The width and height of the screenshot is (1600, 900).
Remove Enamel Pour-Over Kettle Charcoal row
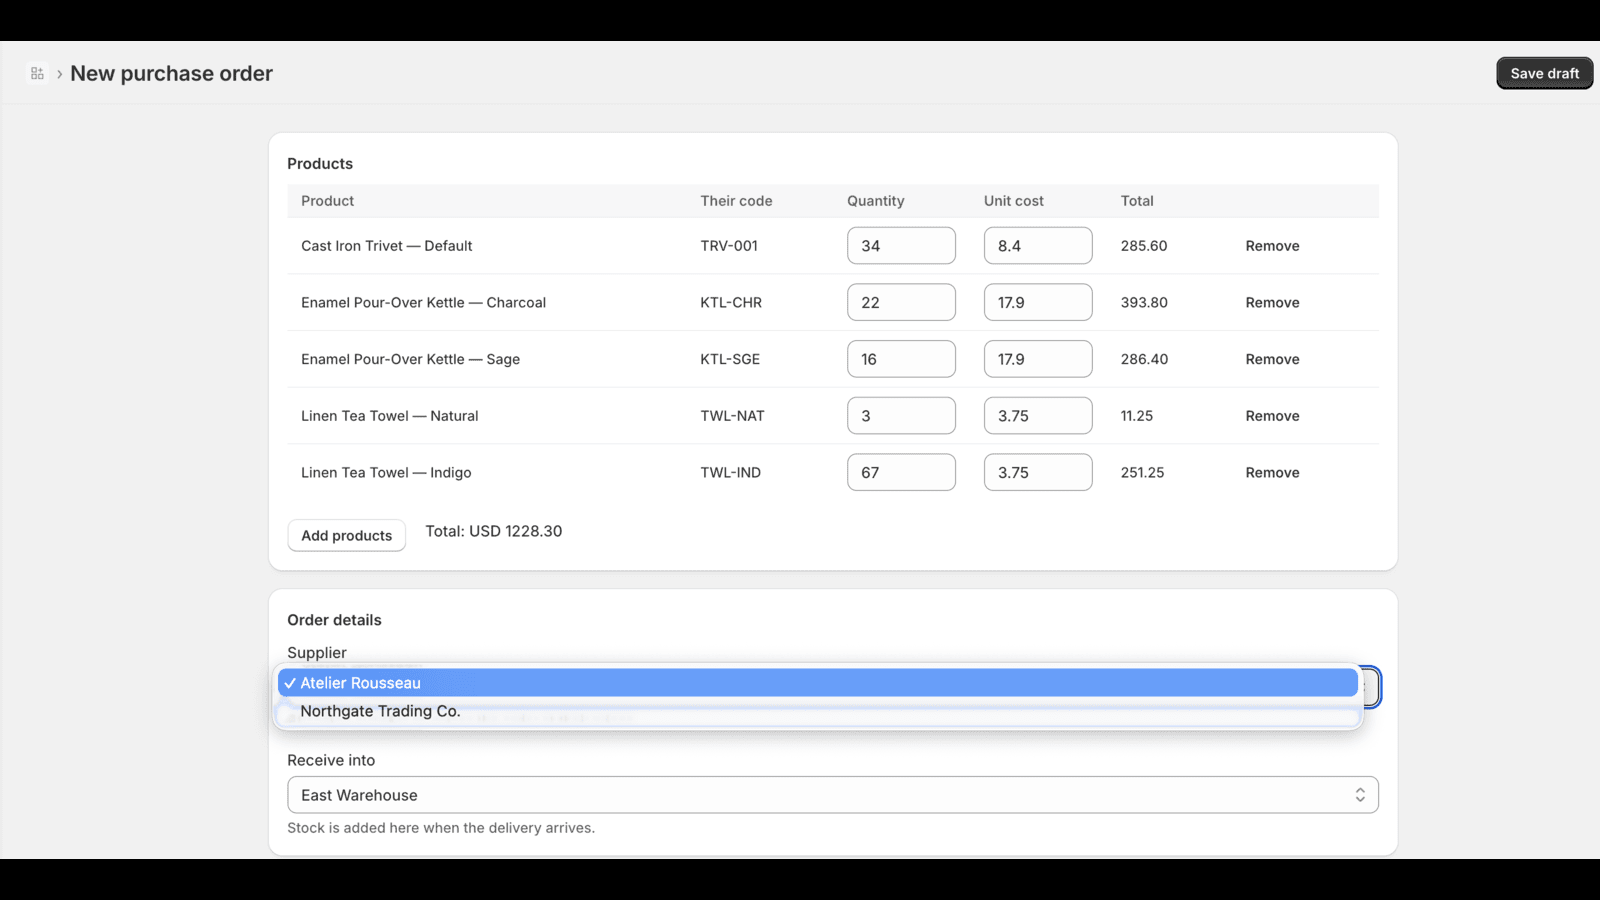1272,302
